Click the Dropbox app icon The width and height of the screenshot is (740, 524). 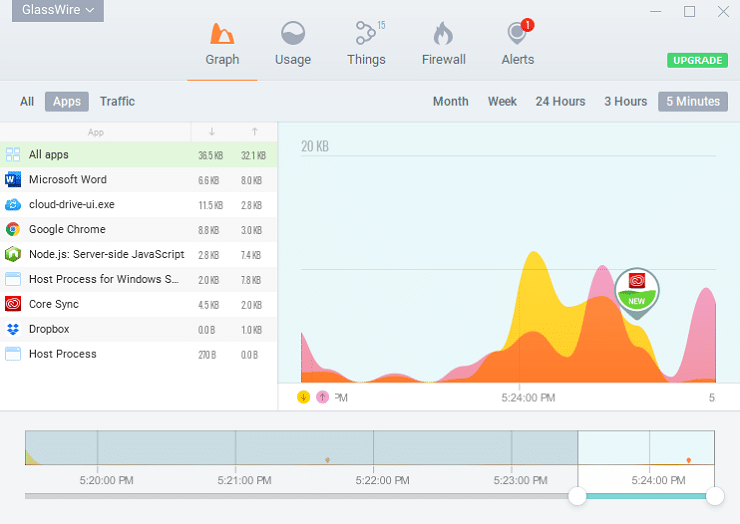pos(13,329)
